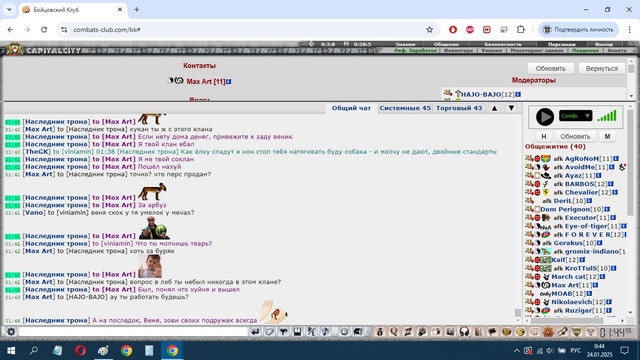Play the radio player
Screen dimensions: 640x360
pyautogui.click(x=544, y=117)
